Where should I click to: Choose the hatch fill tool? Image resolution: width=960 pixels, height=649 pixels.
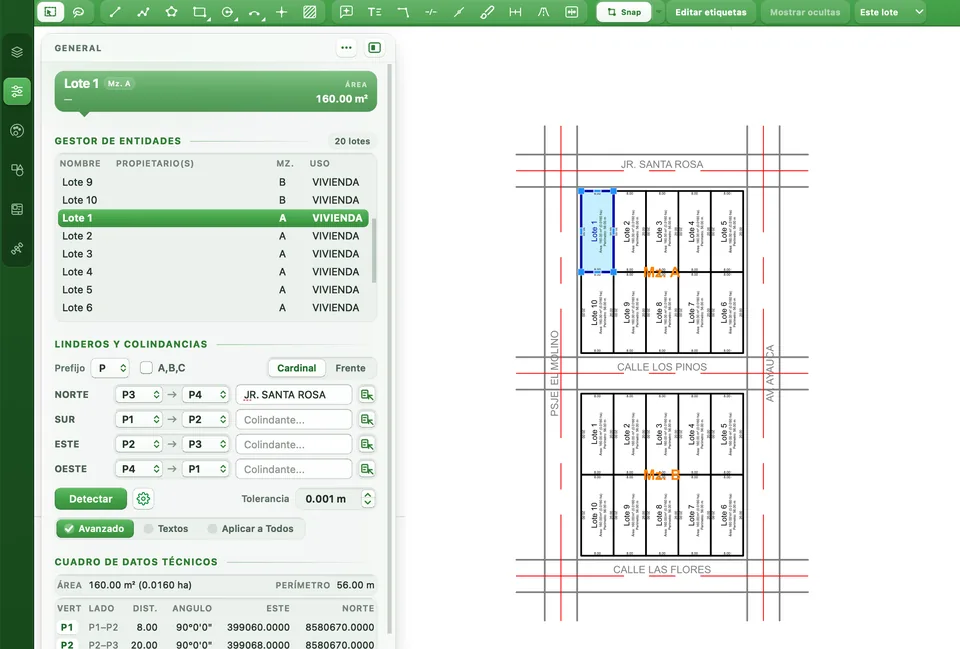tap(310, 12)
